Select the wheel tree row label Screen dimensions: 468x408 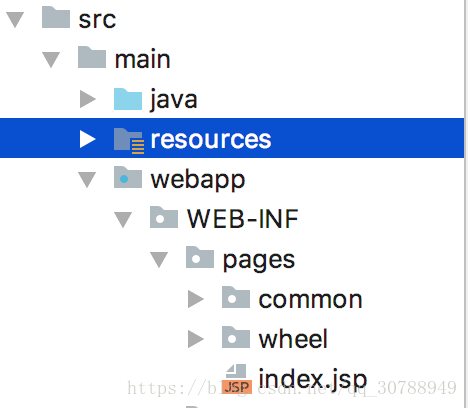[x=293, y=339]
